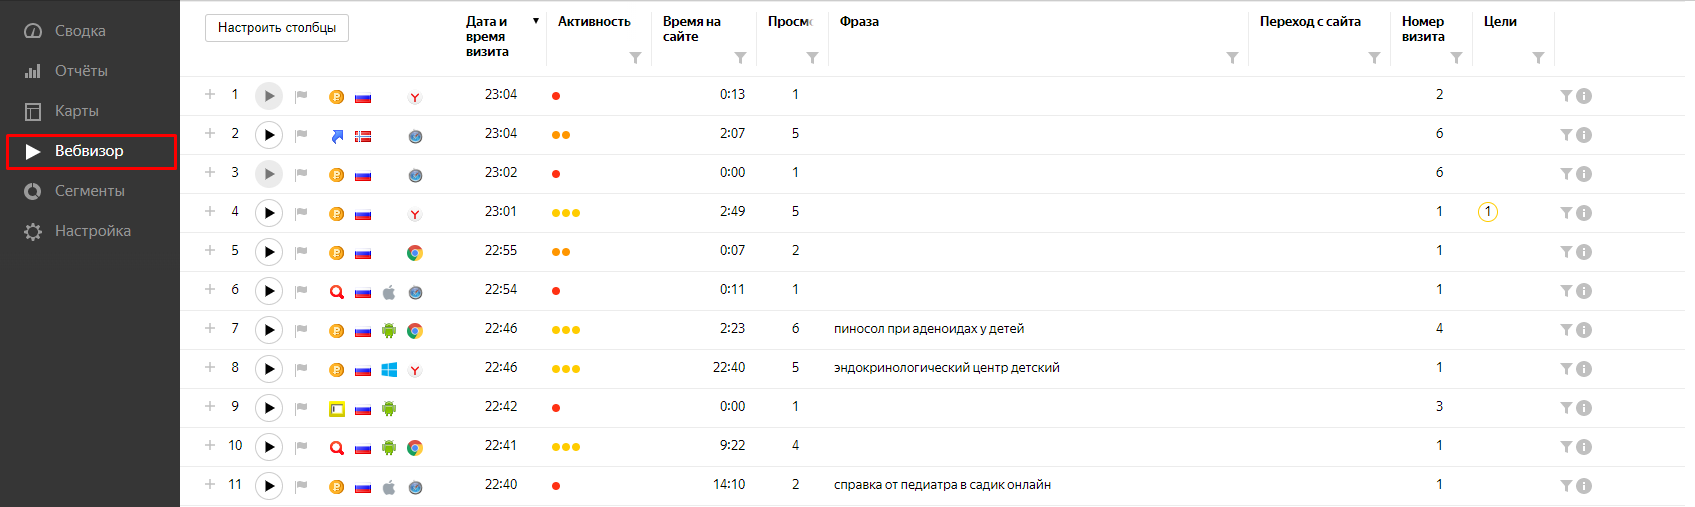Expand row 11 with the plus sign
Viewport: 1695px width, 507px height.
pyautogui.click(x=210, y=484)
